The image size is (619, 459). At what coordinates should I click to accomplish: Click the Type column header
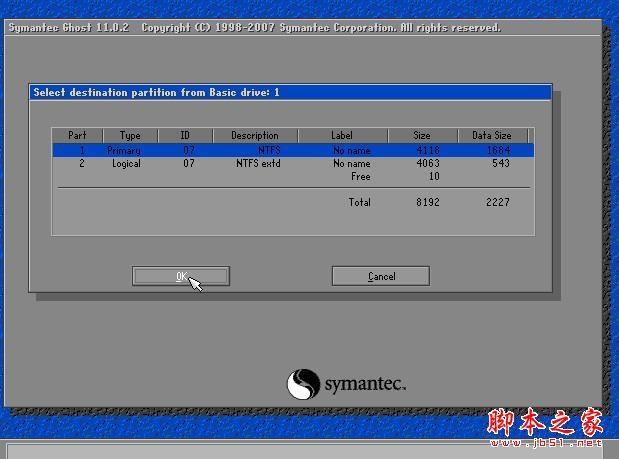130,135
